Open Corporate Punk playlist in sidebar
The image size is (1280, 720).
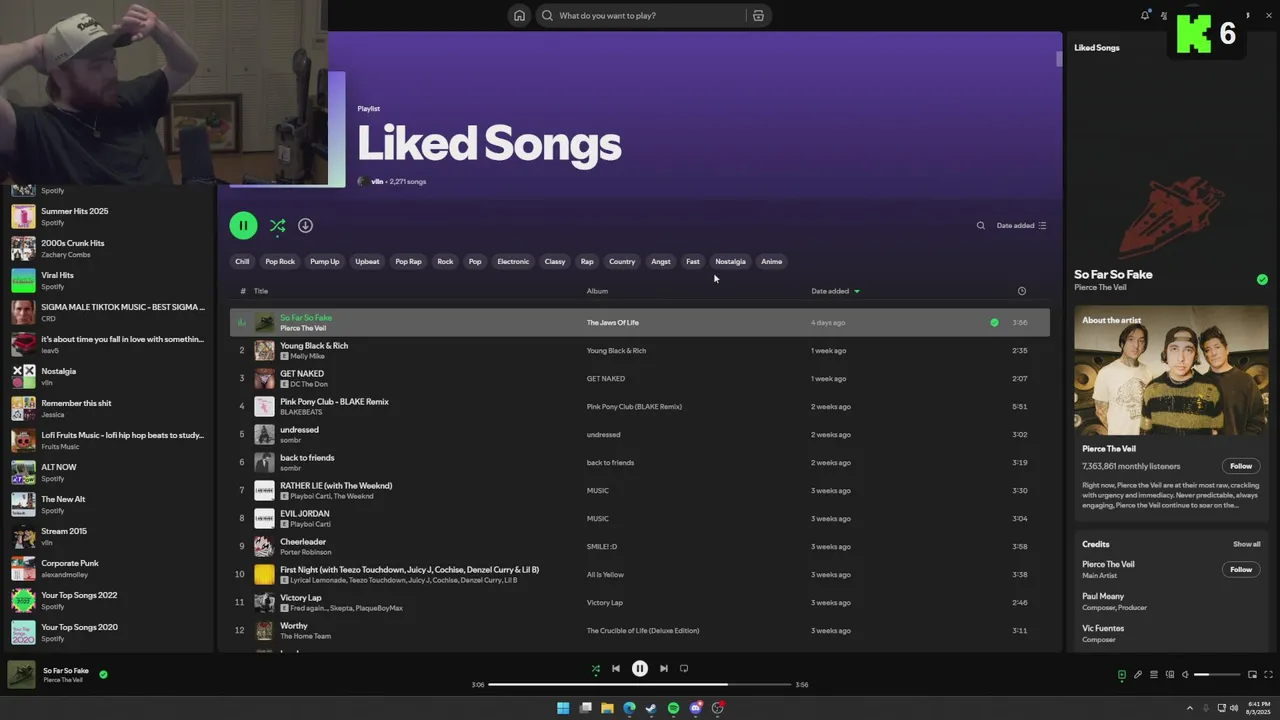[108, 568]
